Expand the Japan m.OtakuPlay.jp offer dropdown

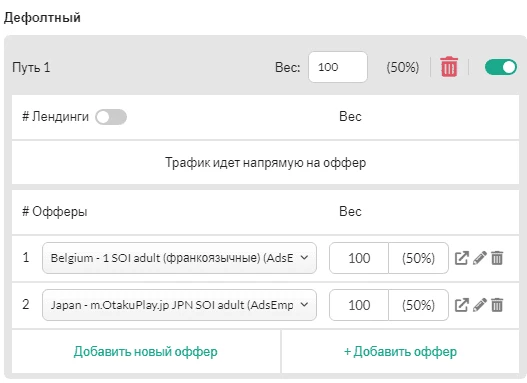pos(179,305)
